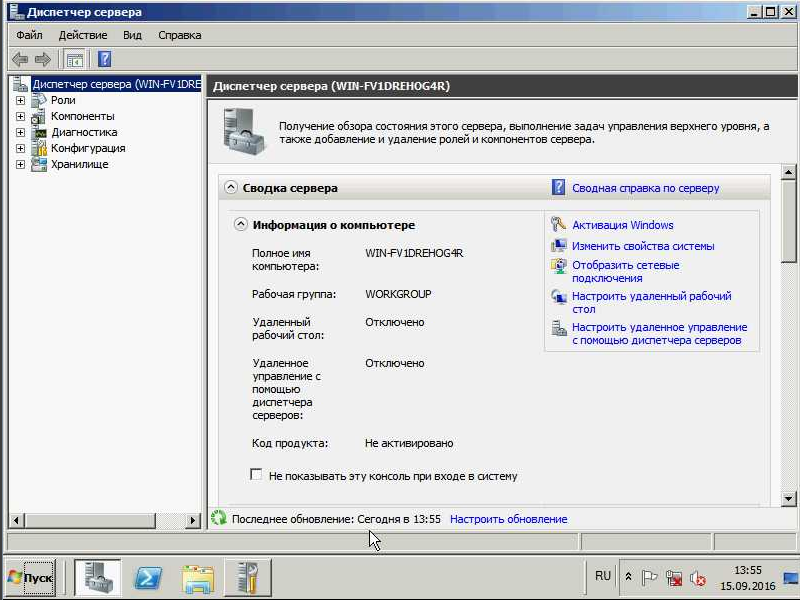Click the Изменить свойства системы link

click(643, 246)
